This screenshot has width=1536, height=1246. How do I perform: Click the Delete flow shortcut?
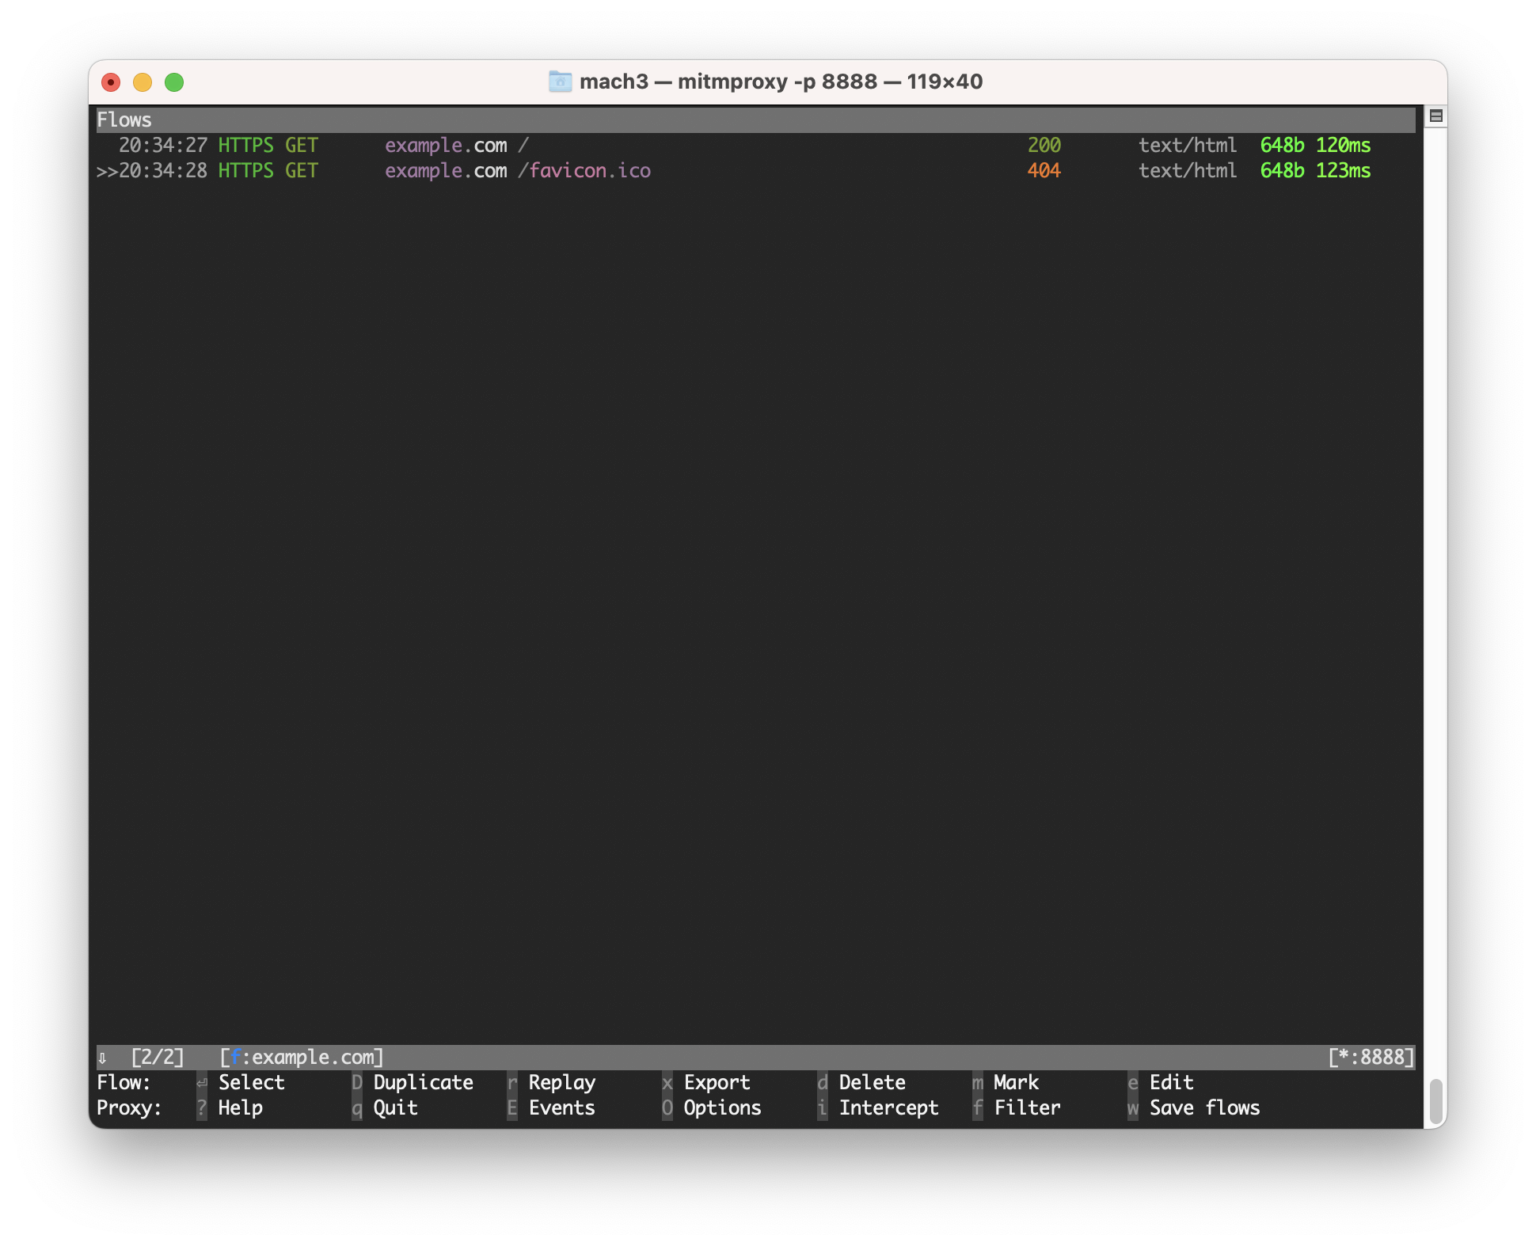[x=871, y=1083]
